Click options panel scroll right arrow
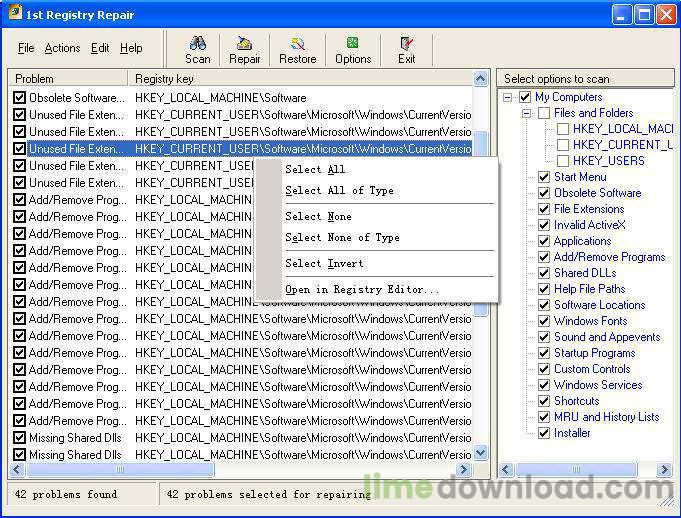Viewport: 681px width, 518px height. pyautogui.click(x=664, y=469)
